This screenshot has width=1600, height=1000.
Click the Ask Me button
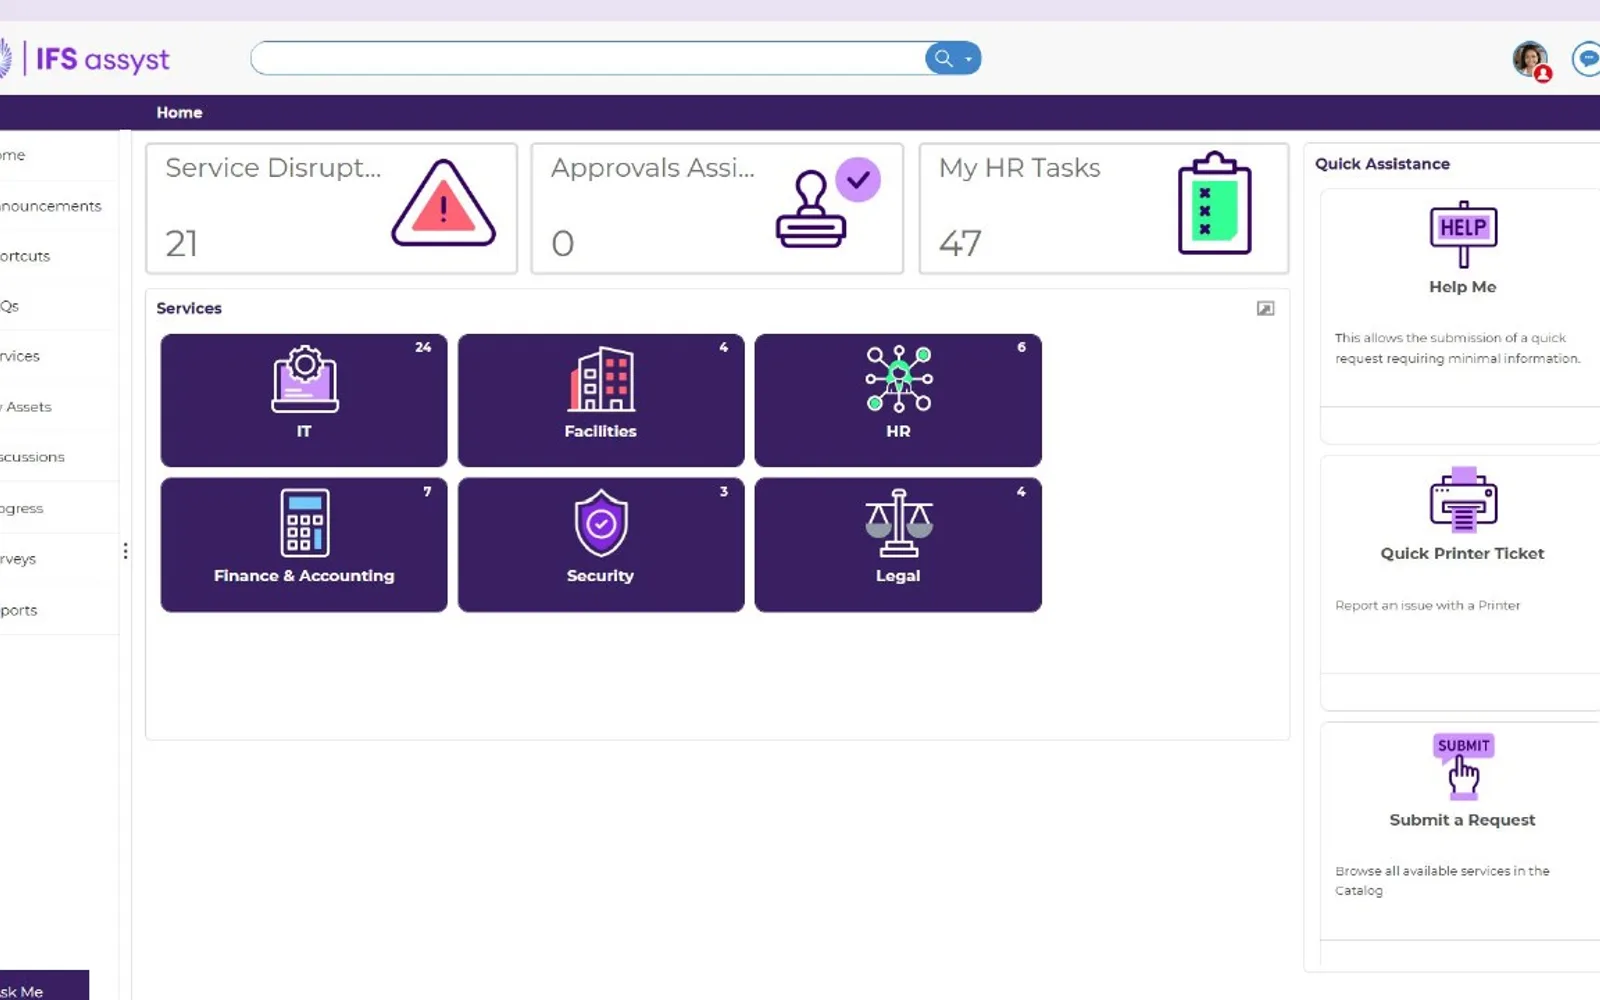(44, 986)
